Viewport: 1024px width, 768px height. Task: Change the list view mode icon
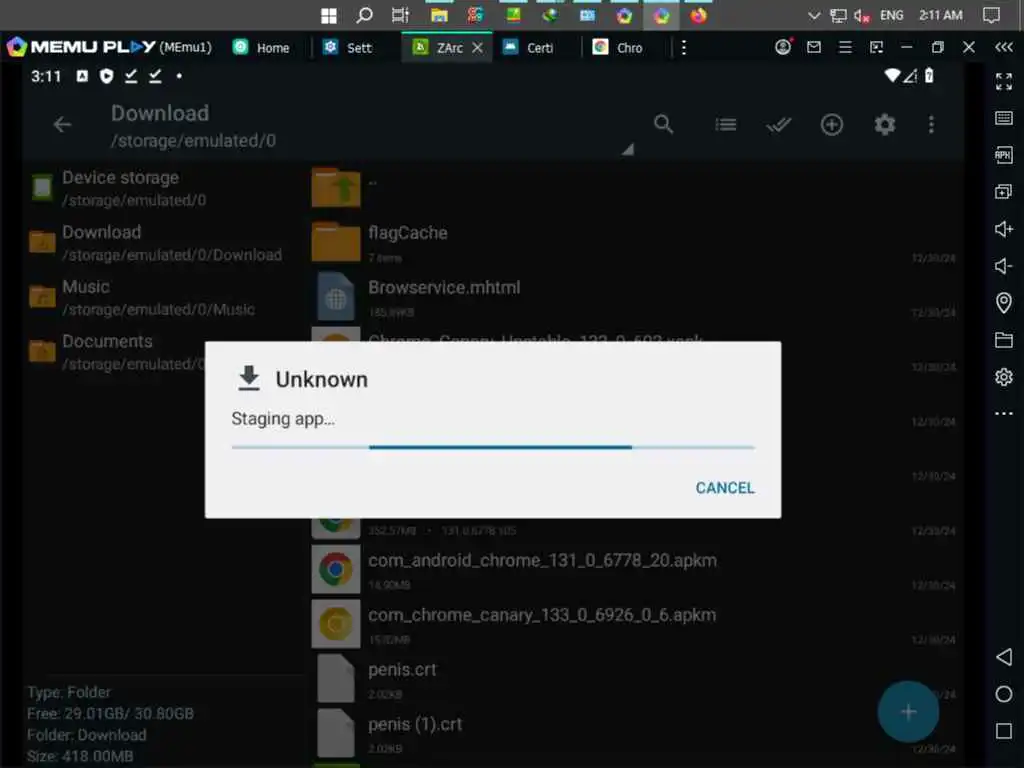[726, 124]
